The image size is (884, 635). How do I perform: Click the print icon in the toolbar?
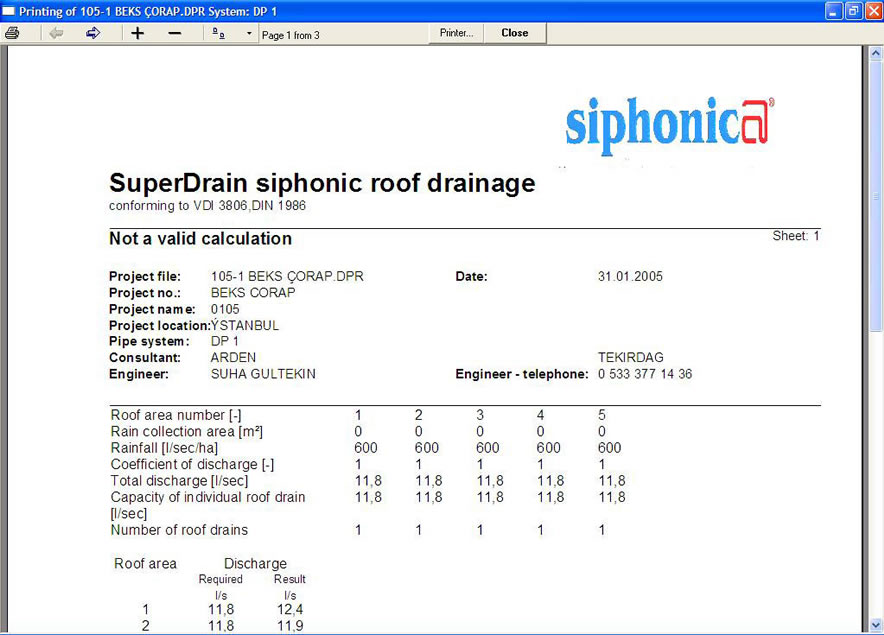tap(12, 34)
